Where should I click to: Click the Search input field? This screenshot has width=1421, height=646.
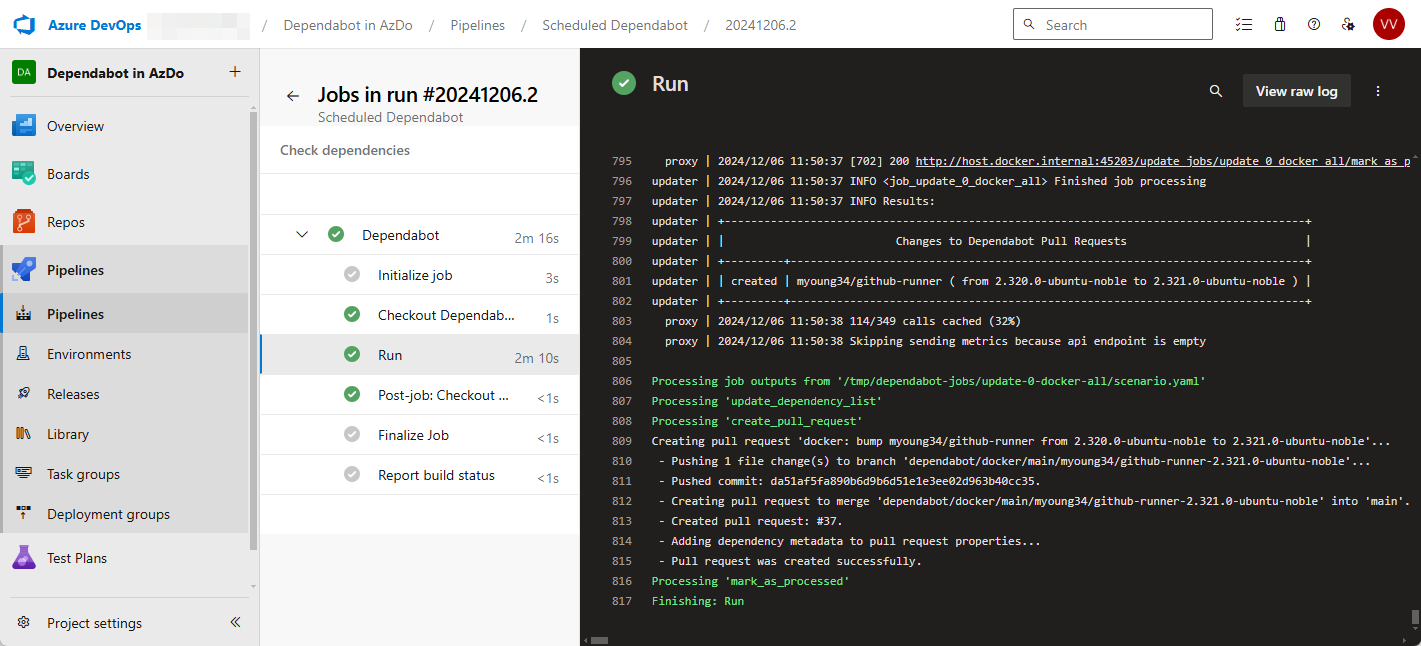(x=1113, y=25)
